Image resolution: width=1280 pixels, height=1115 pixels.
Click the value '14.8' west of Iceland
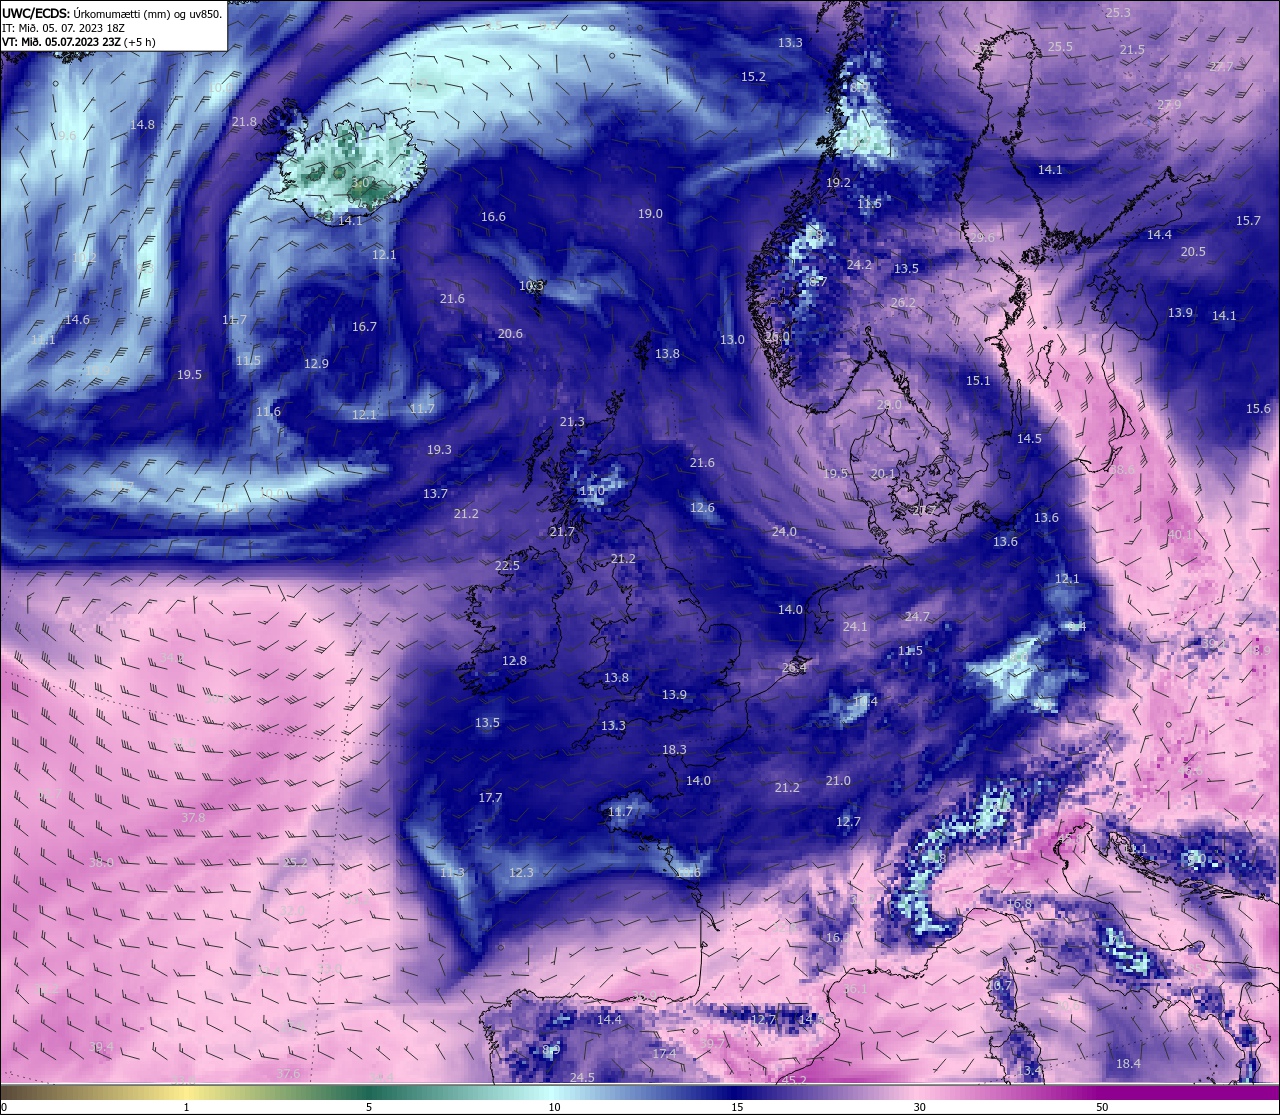[x=142, y=125]
